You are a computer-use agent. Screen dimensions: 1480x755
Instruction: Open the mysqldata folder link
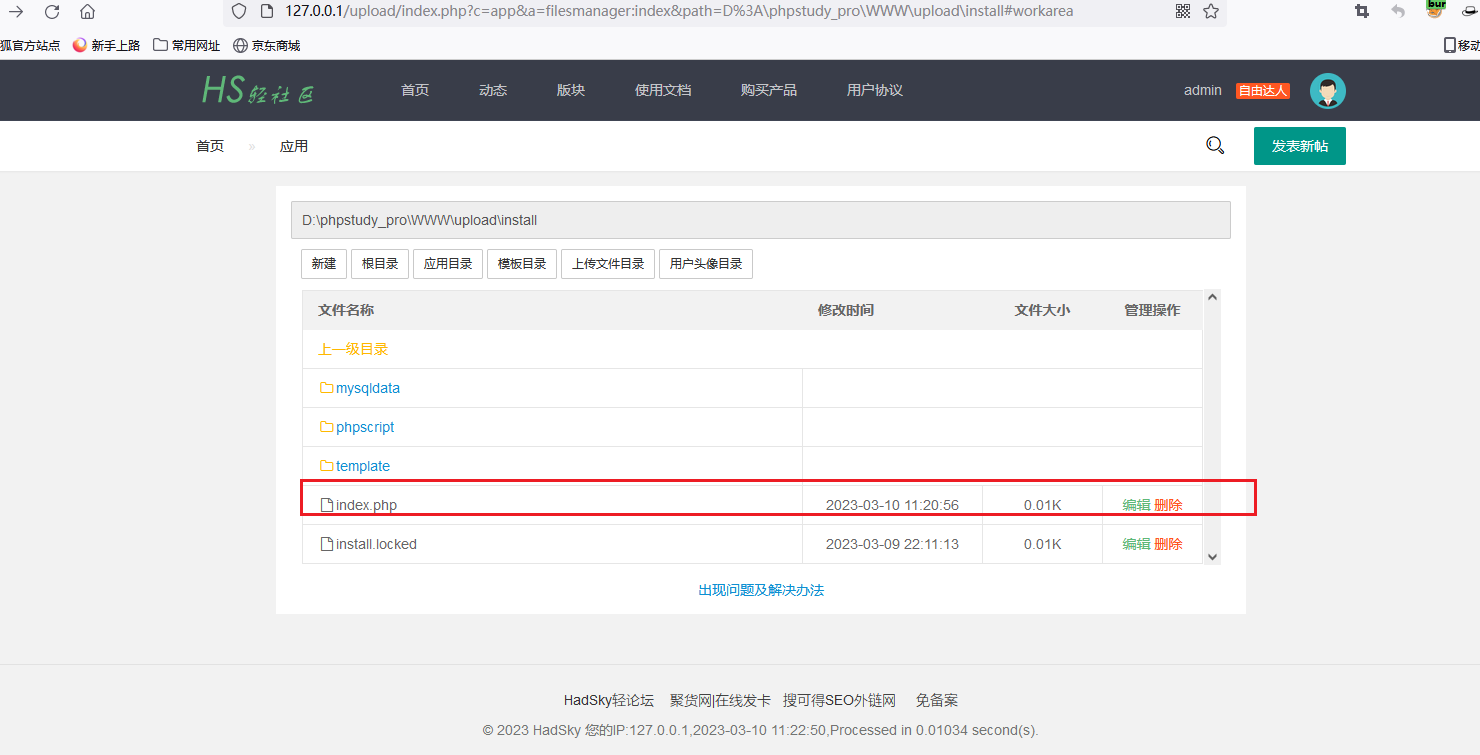coord(368,388)
